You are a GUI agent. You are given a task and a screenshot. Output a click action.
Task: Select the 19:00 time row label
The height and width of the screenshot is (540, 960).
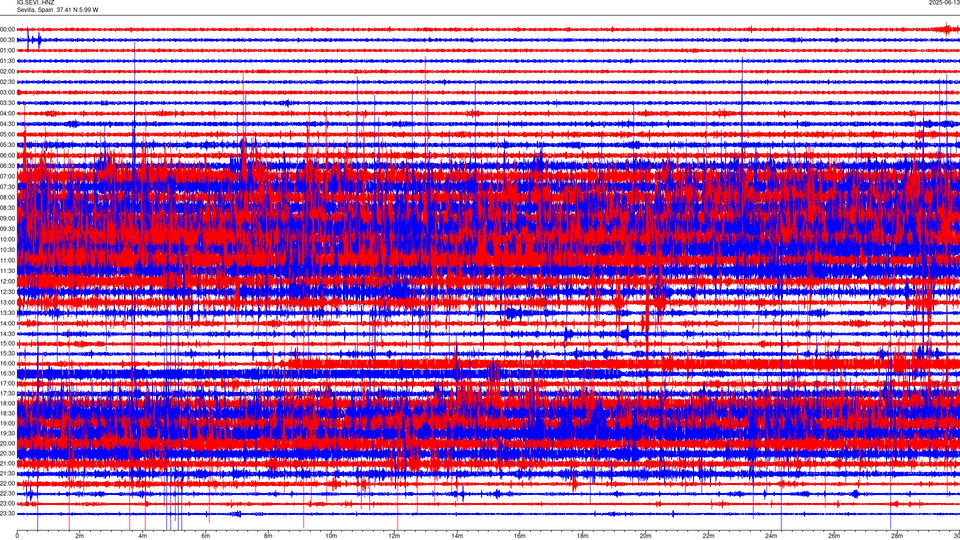pyautogui.click(x=7, y=424)
